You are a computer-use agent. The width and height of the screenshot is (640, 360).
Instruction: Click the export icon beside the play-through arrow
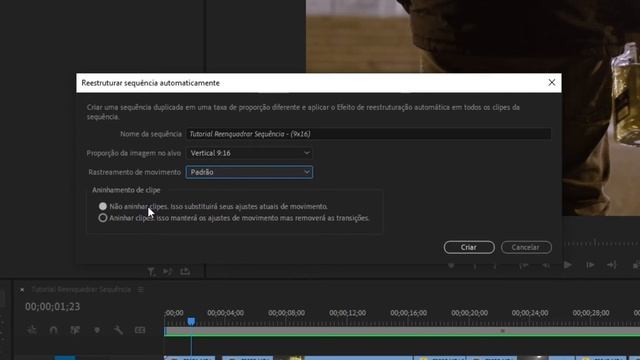[185, 272]
